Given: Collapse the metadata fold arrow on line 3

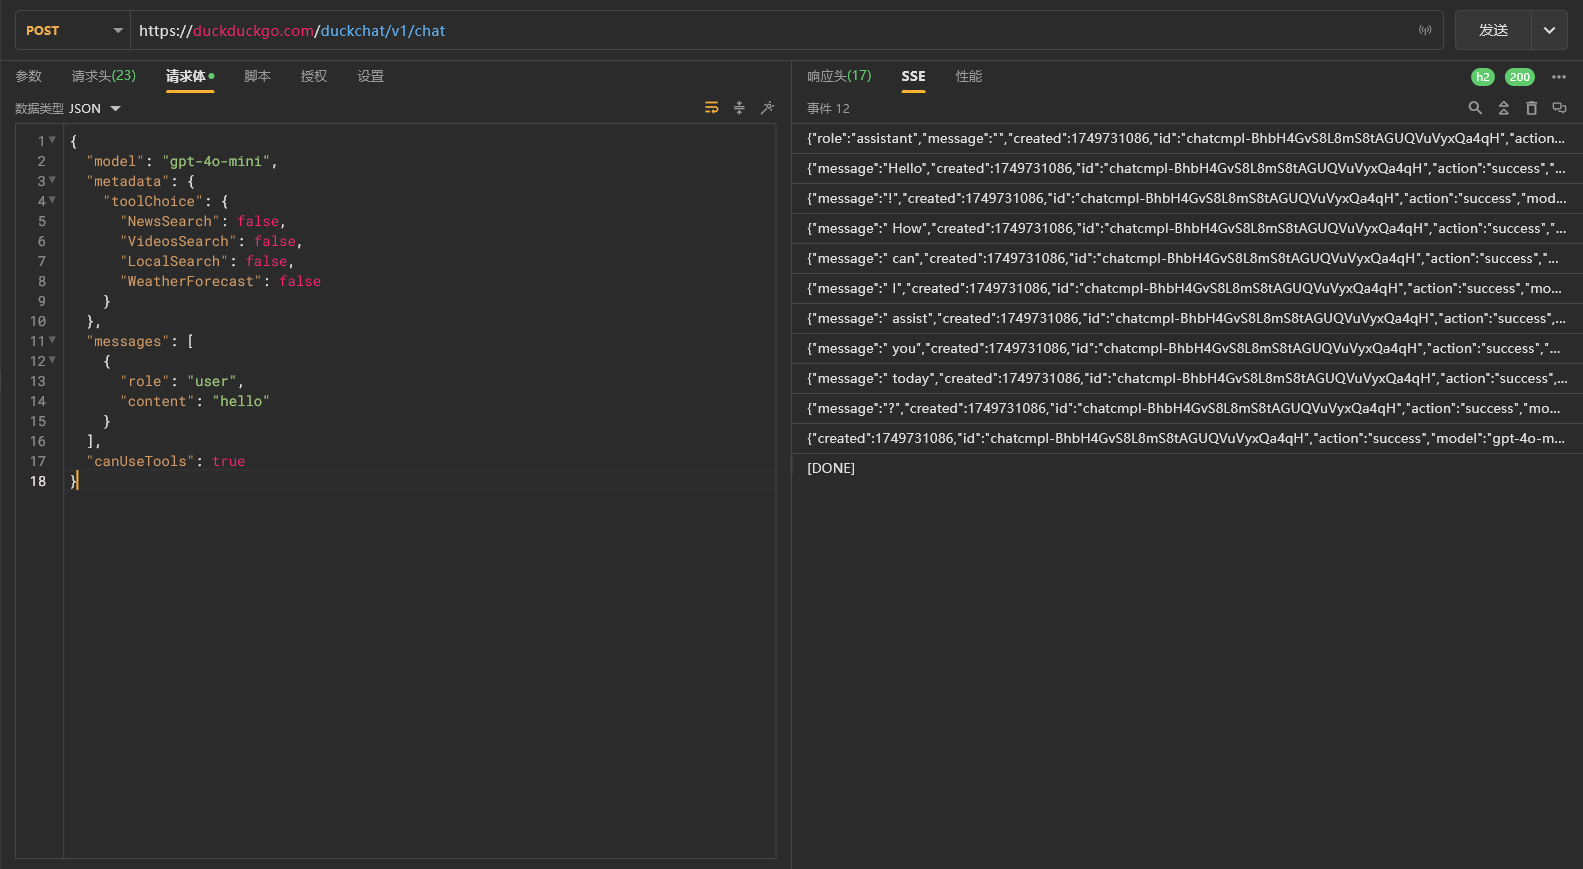Looking at the screenshot, I should [x=52, y=180].
